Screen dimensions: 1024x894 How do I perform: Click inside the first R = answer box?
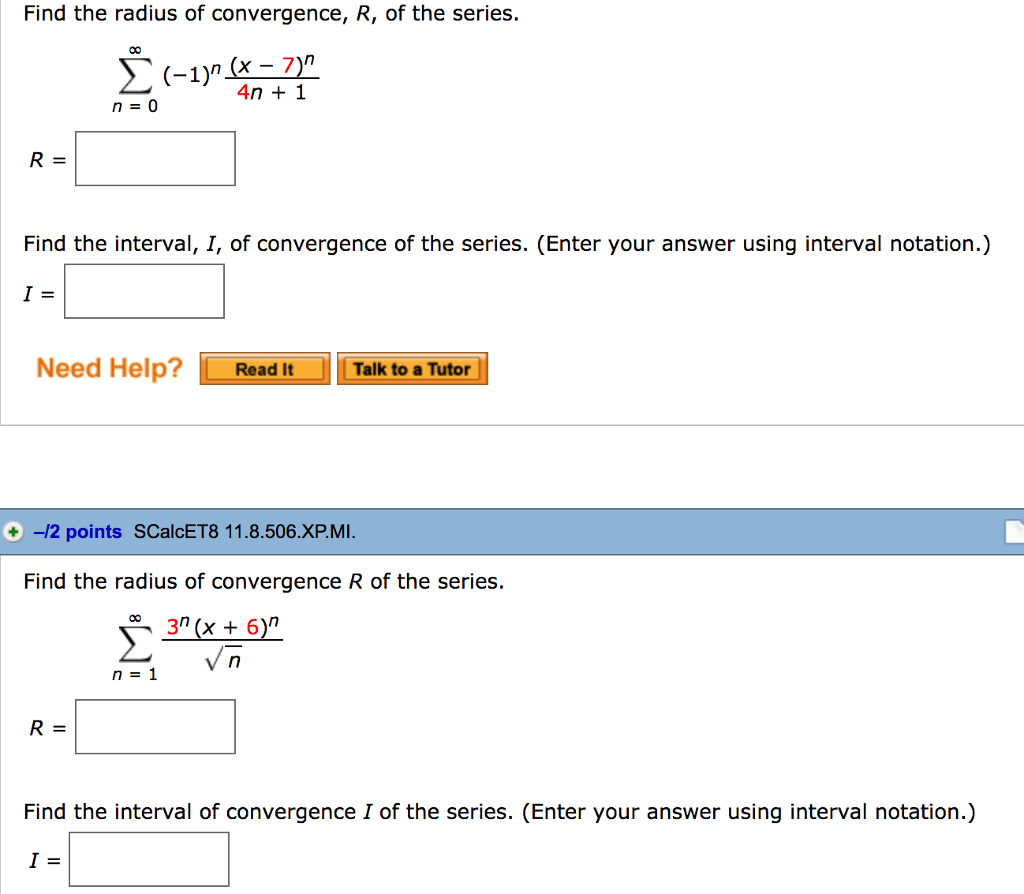(154, 158)
